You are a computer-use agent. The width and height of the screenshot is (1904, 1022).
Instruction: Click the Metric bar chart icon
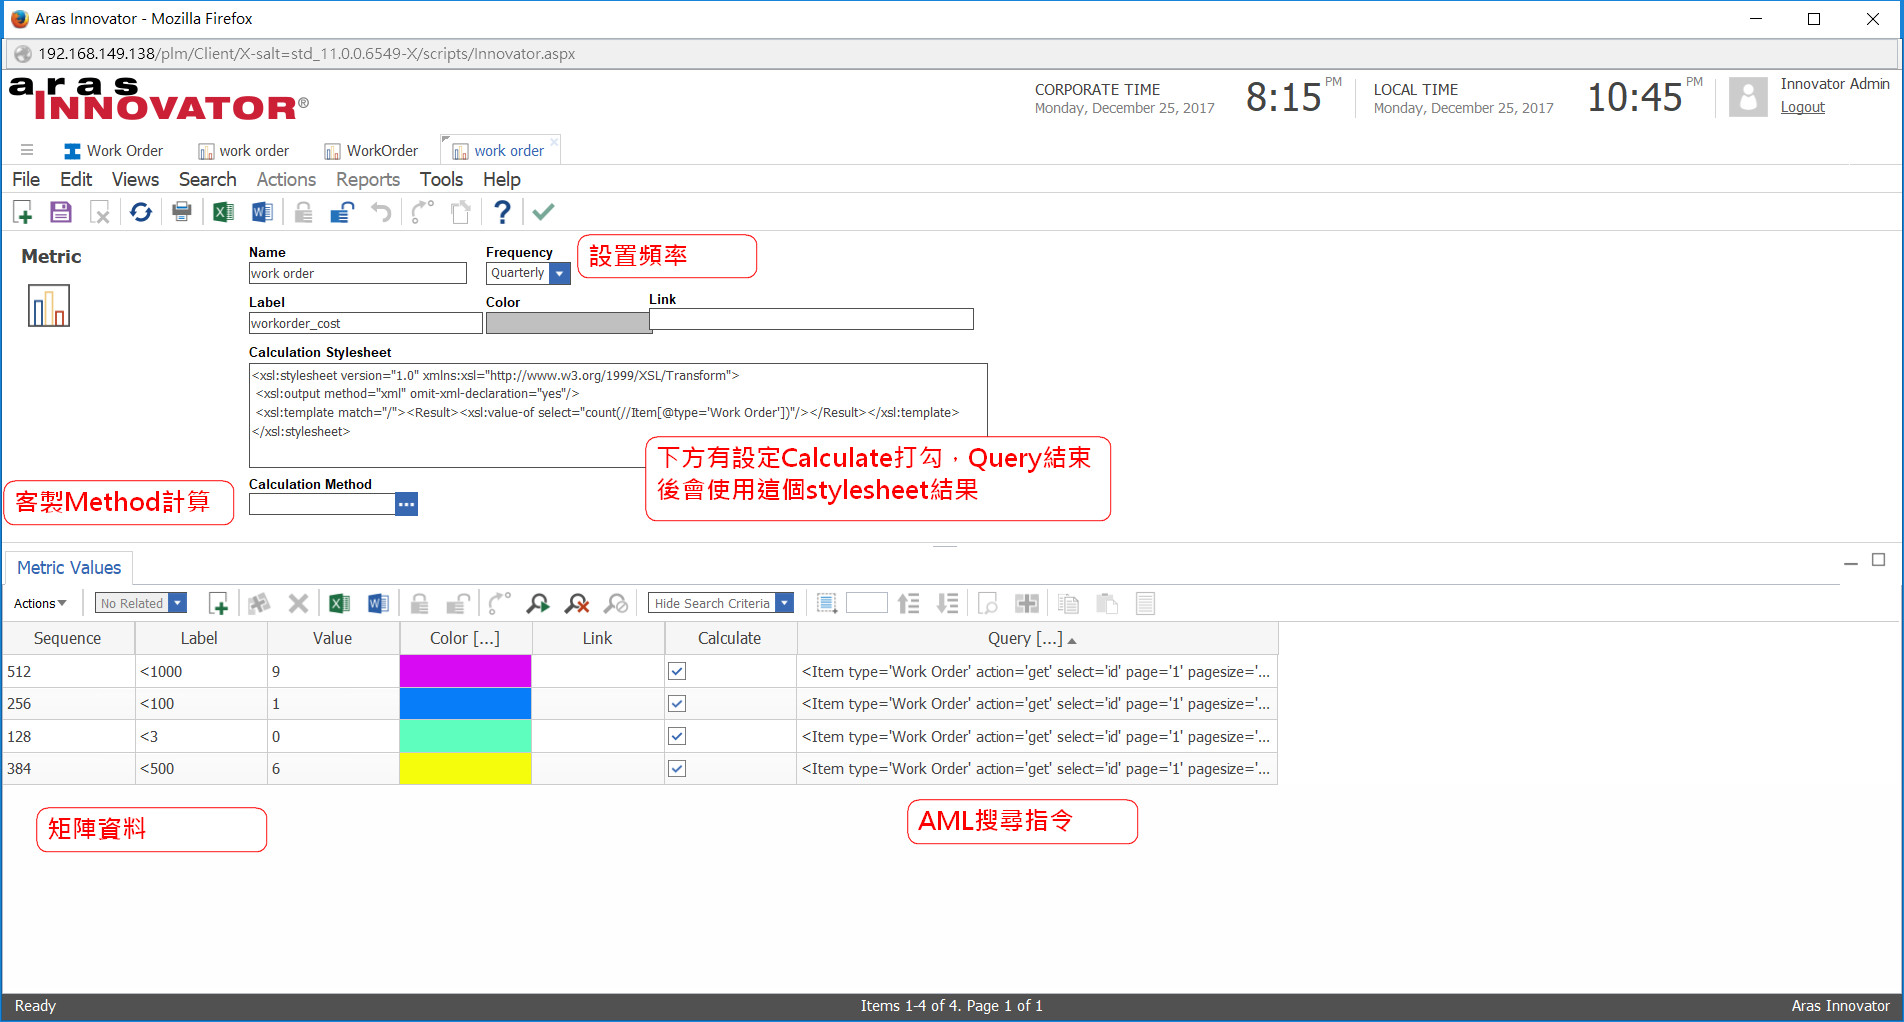coord(49,306)
